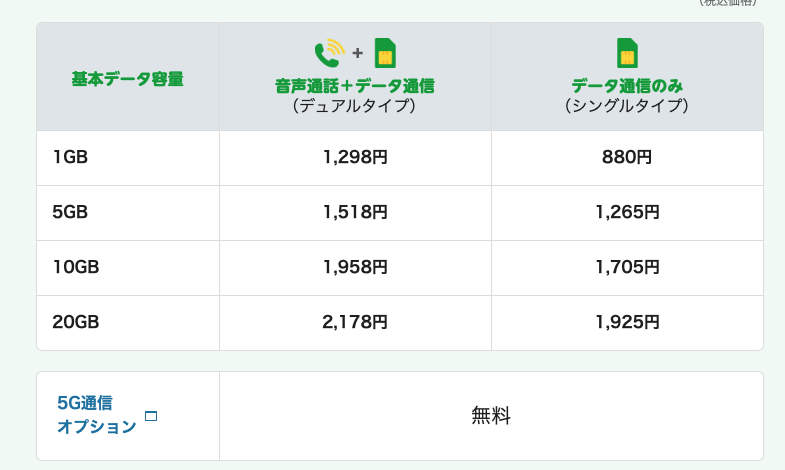The width and height of the screenshot is (785, 470).
Task: Click the 1,705円 price cell
Action: (627, 267)
